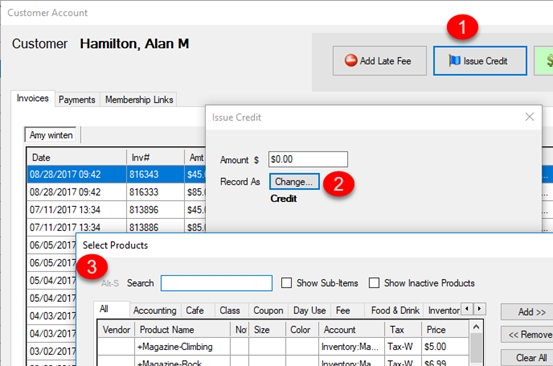This screenshot has height=366, width=553.
Task: Switch to the Invoices tab
Action: [x=32, y=98]
